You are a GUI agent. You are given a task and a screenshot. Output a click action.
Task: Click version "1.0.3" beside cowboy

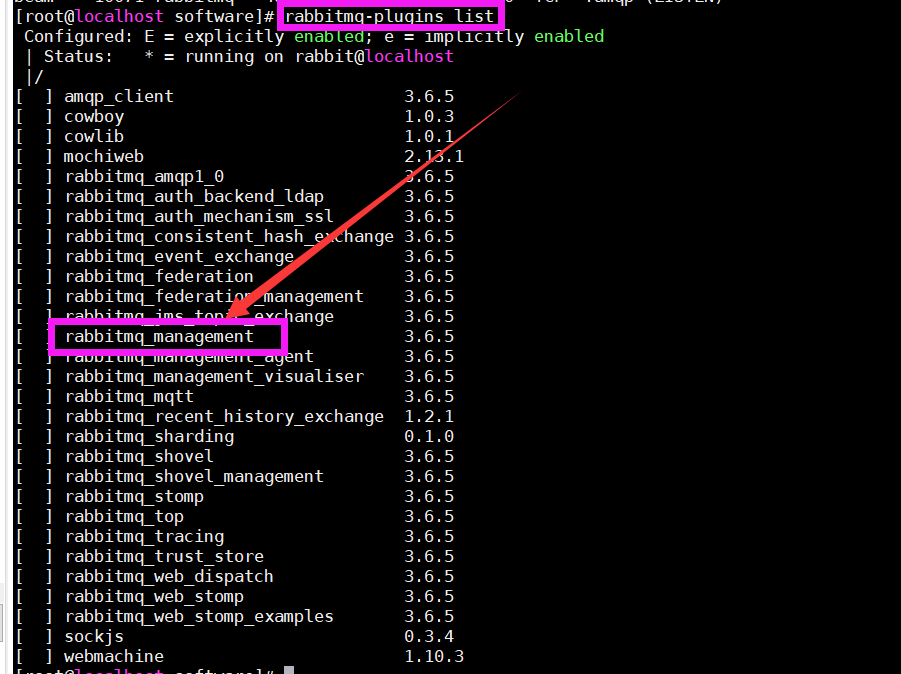point(429,117)
